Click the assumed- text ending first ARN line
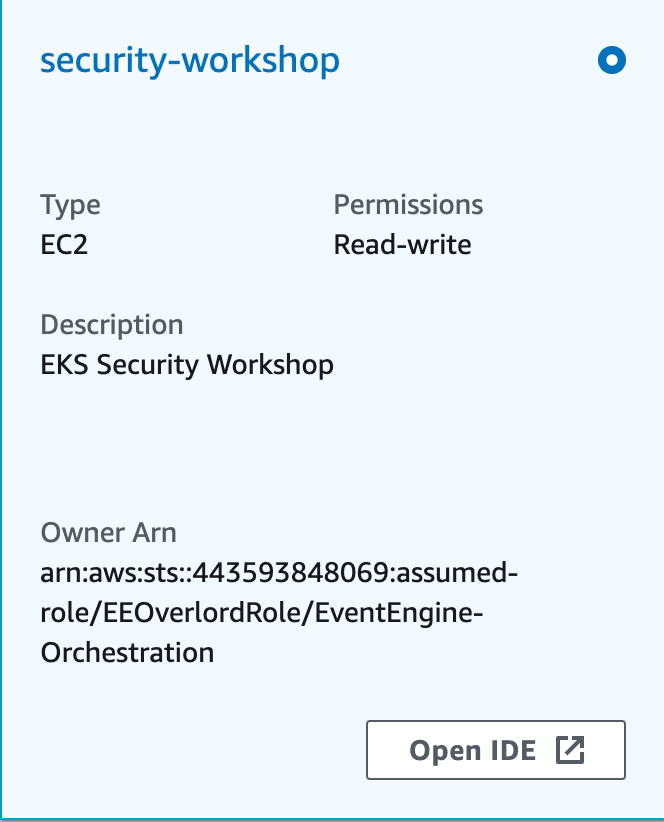Image resolution: width=664 pixels, height=822 pixels. [458, 572]
